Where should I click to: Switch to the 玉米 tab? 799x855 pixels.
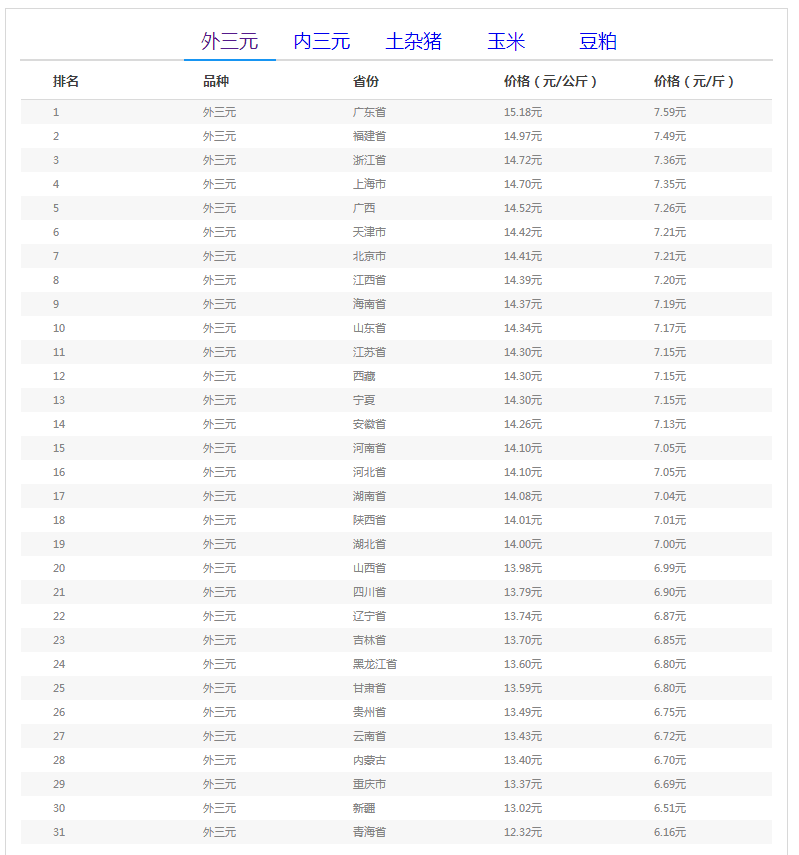506,41
